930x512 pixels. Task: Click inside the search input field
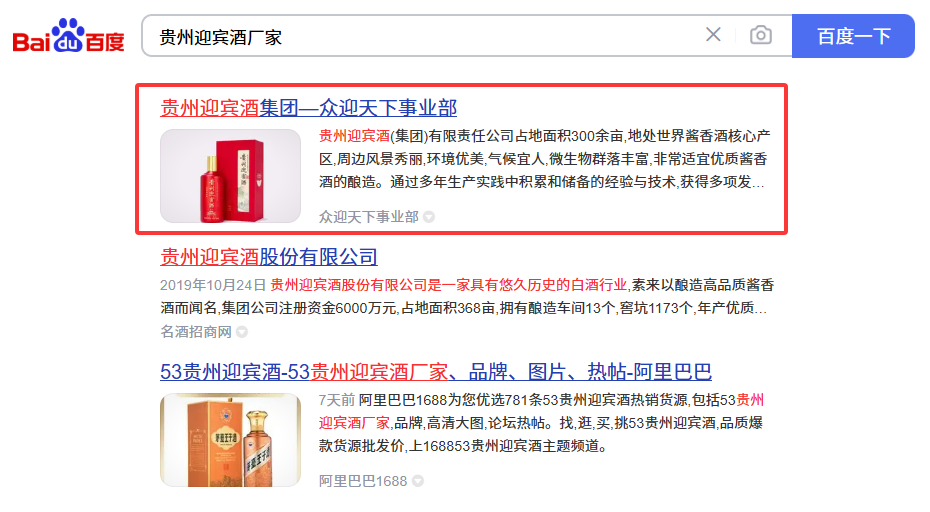421,36
